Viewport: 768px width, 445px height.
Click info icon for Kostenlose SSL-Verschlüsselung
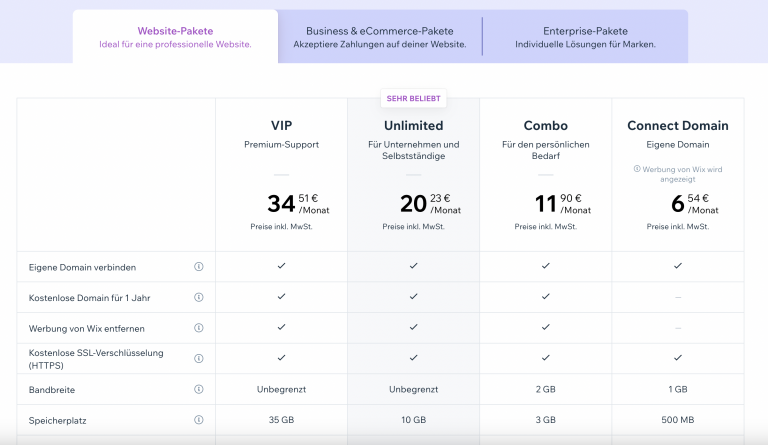click(x=198, y=358)
